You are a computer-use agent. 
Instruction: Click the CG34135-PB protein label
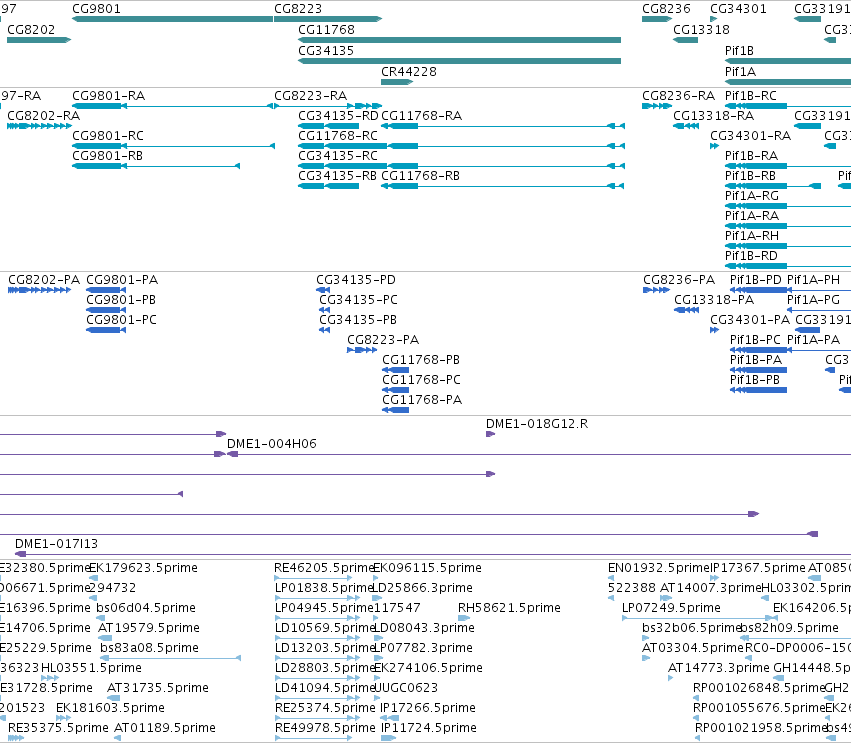click(358, 320)
